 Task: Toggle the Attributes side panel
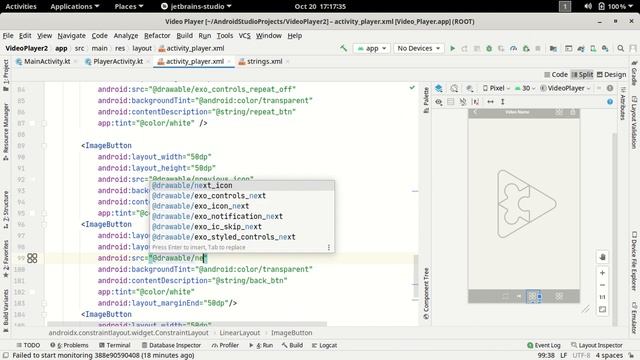pos(623,104)
